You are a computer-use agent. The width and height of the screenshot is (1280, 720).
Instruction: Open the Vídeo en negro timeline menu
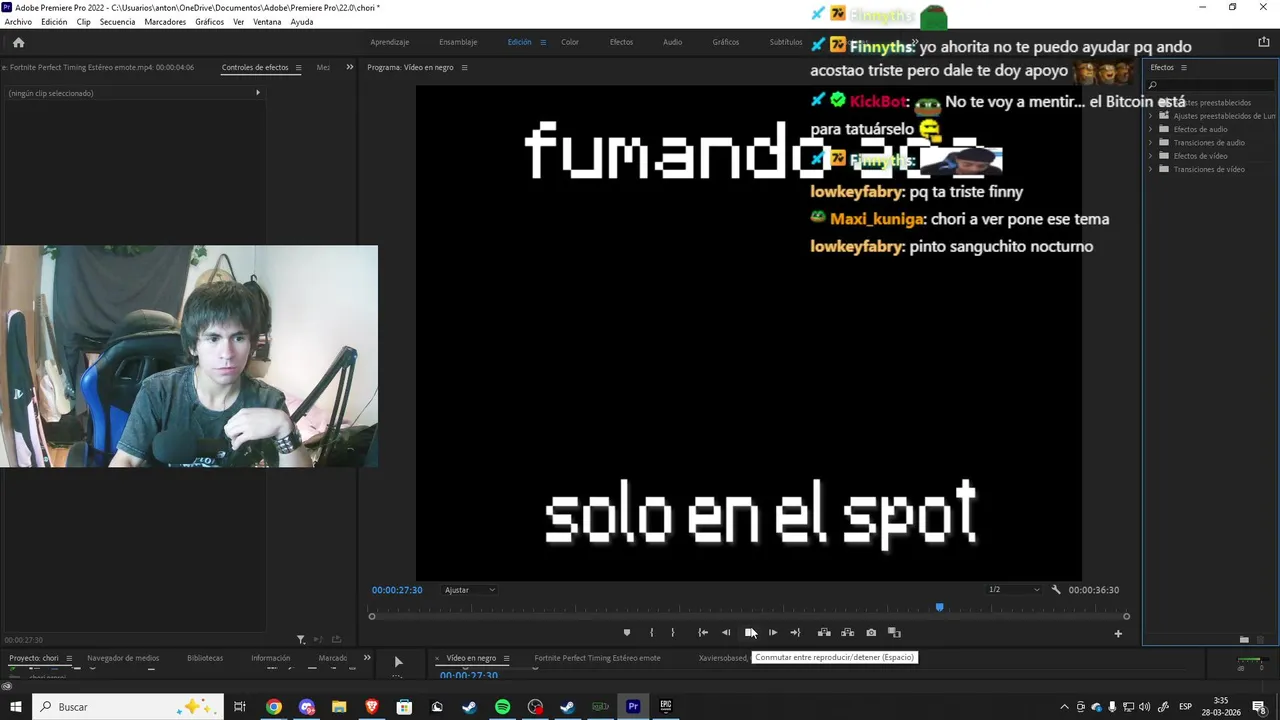tap(506, 658)
